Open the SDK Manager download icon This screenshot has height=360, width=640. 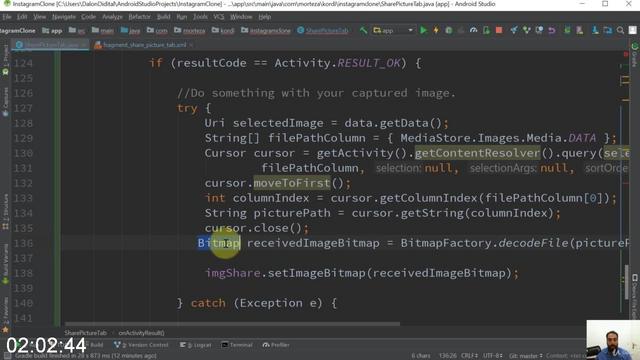click(x=595, y=30)
